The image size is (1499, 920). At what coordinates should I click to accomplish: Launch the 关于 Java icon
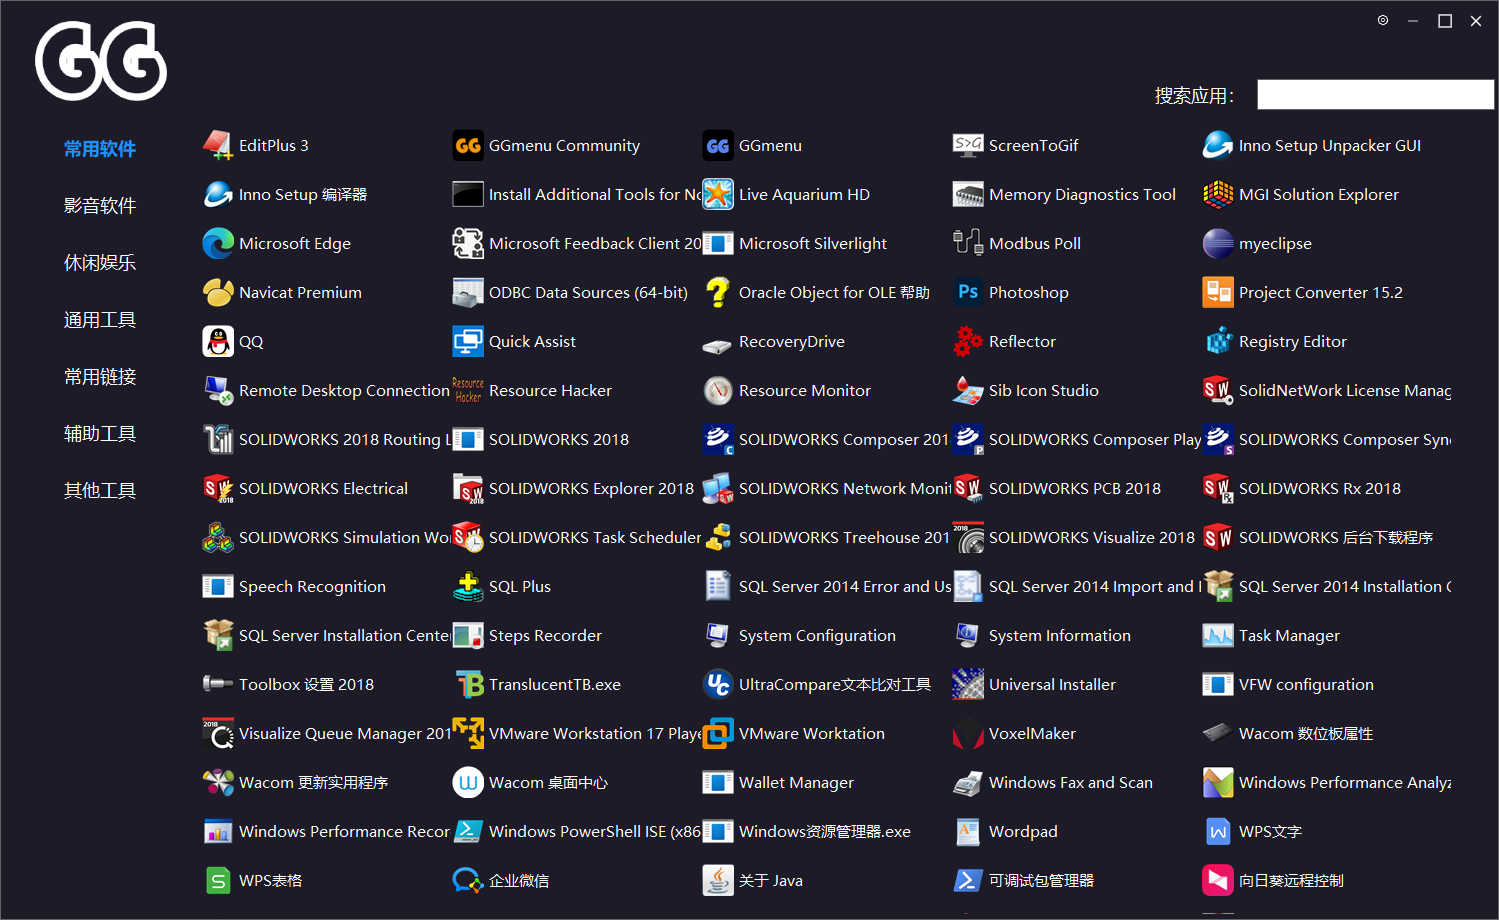point(718,880)
